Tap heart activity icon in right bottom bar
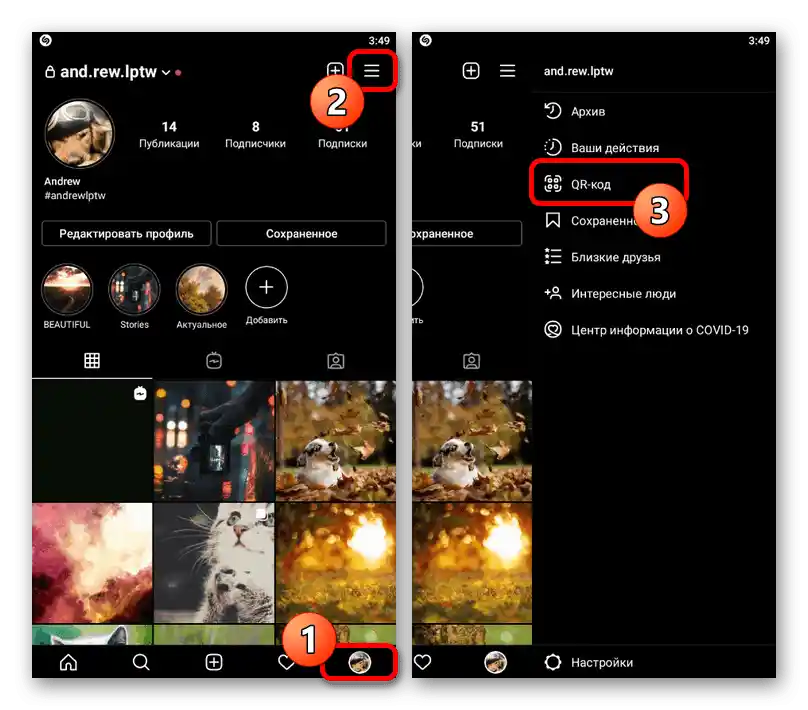The width and height of the screenshot is (808, 710). point(423,662)
